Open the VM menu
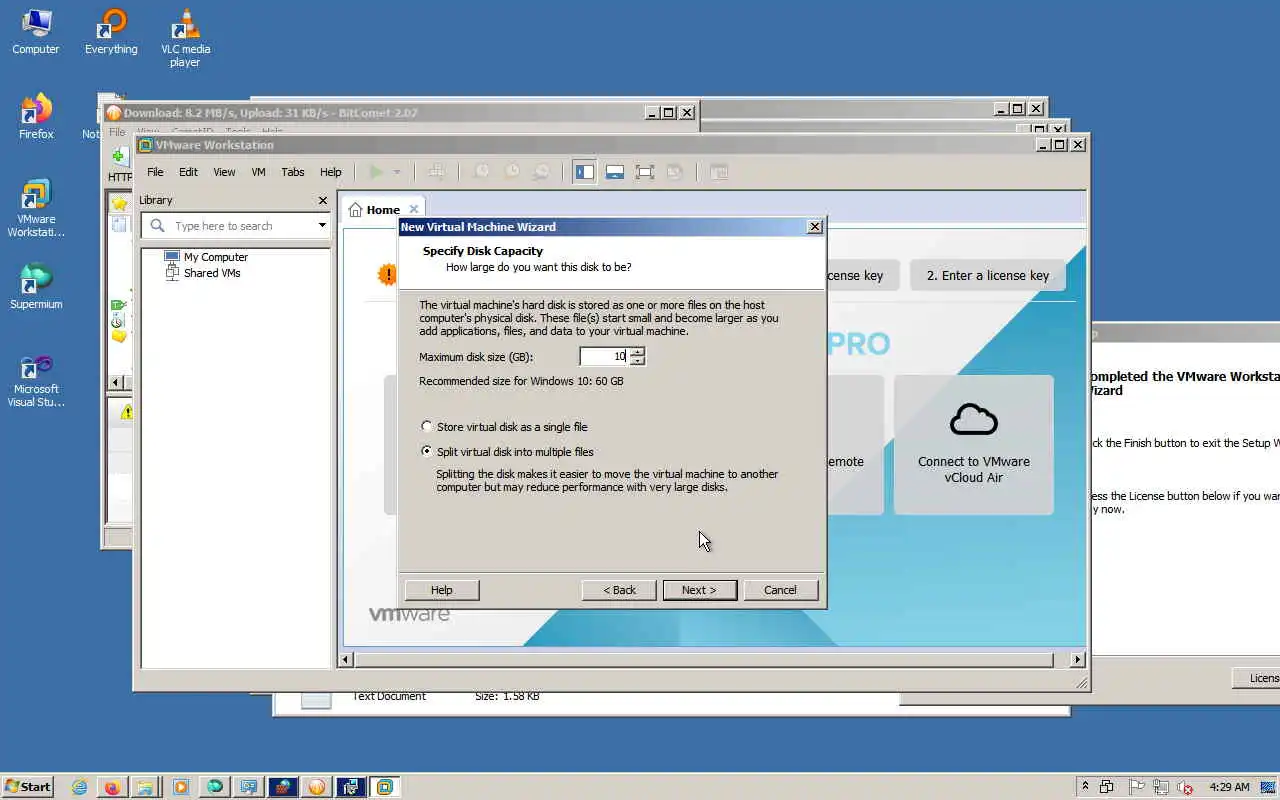 coord(258,172)
